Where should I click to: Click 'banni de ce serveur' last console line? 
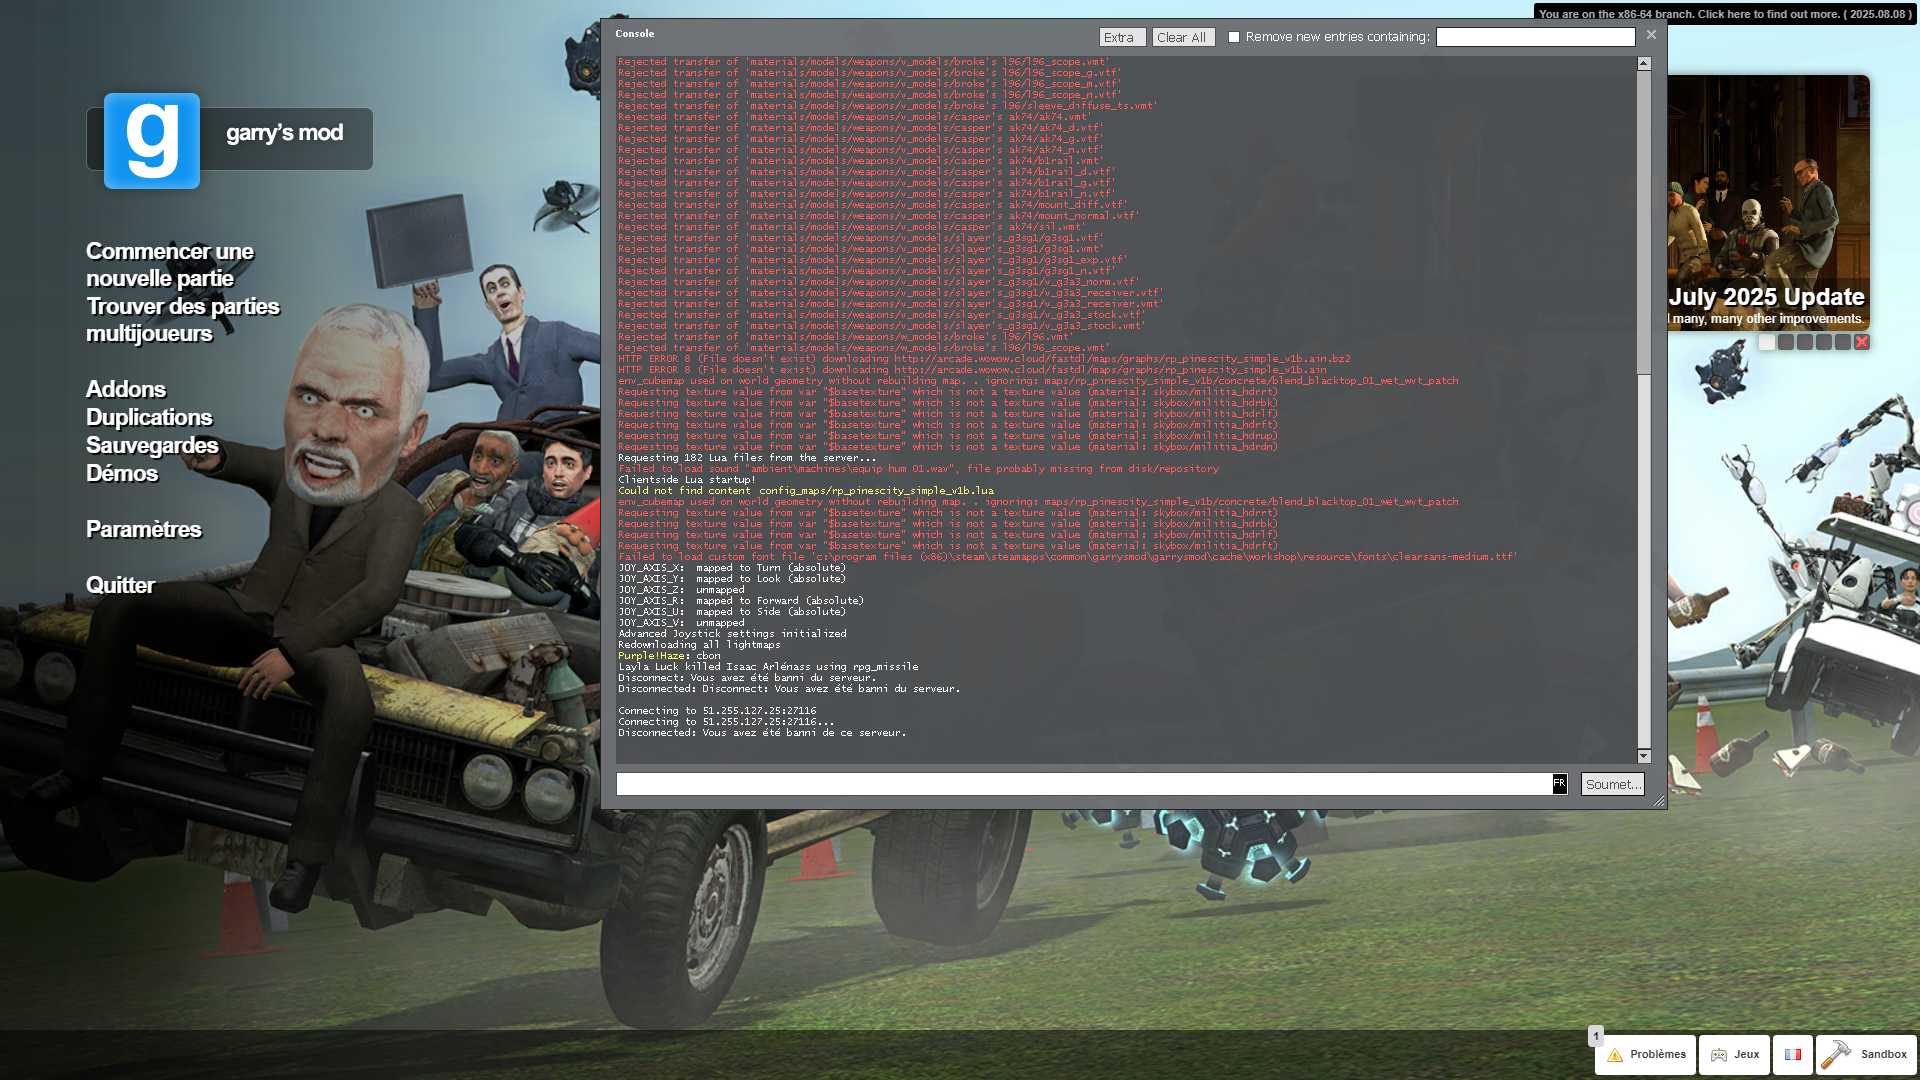pyautogui.click(x=762, y=733)
